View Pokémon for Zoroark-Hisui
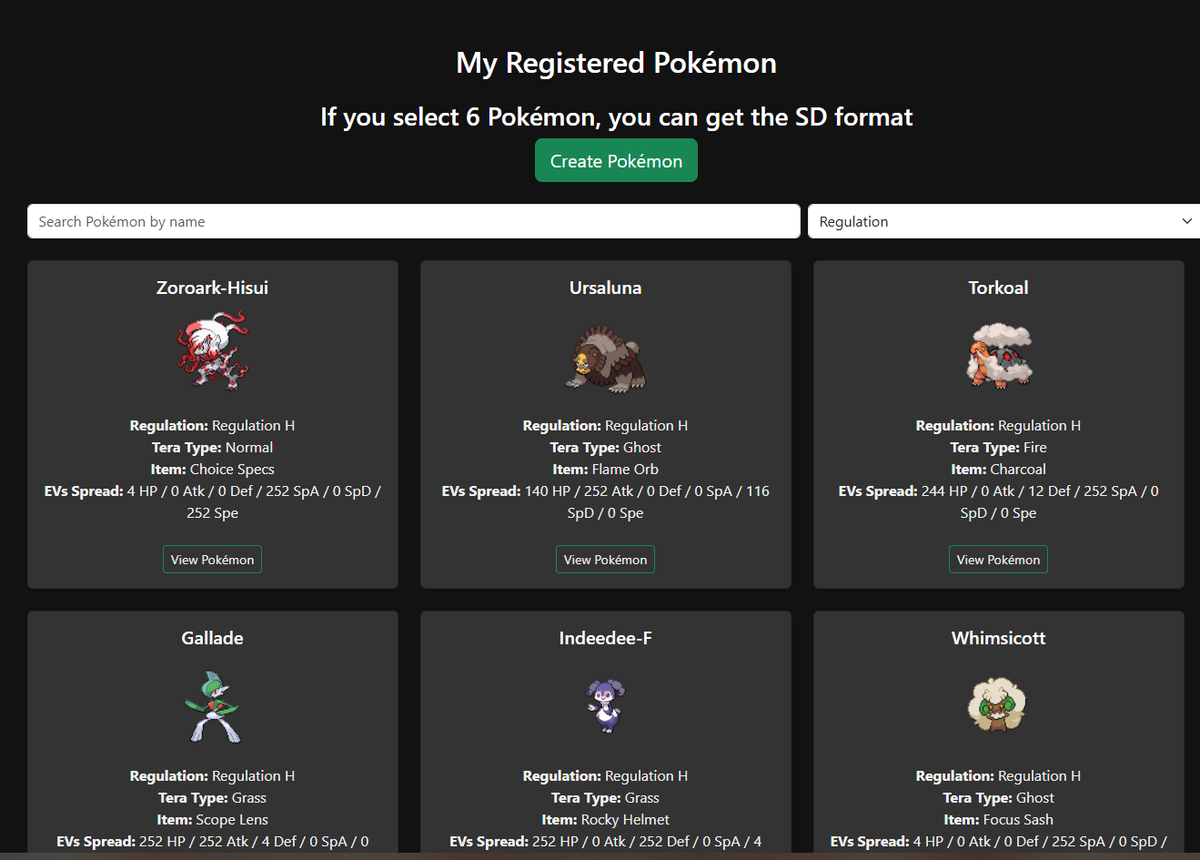Image resolution: width=1200 pixels, height=860 pixels. click(212, 560)
